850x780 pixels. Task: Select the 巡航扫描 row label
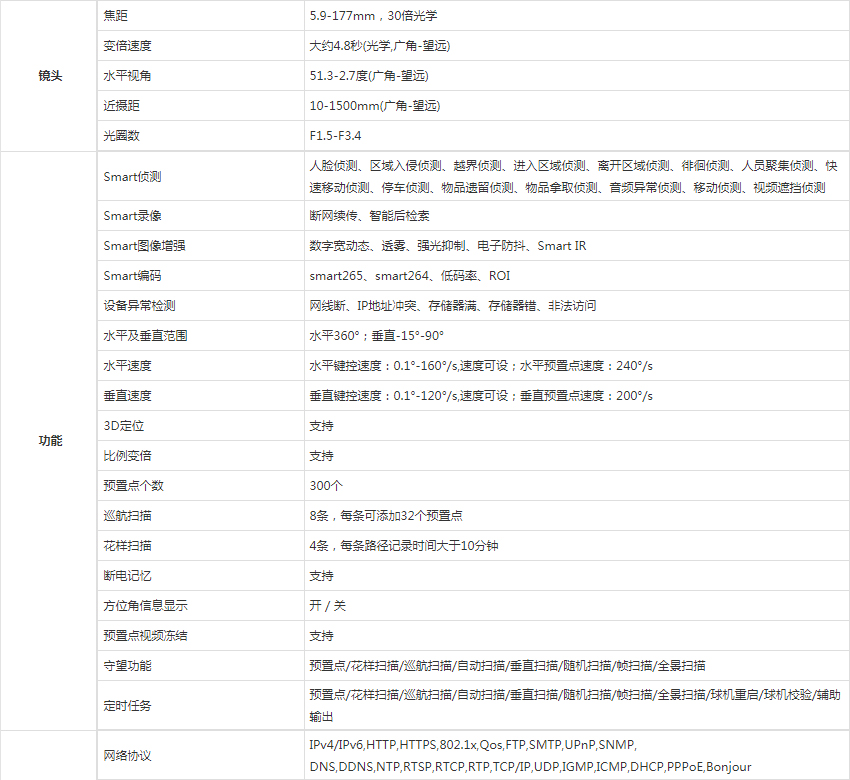point(127,516)
